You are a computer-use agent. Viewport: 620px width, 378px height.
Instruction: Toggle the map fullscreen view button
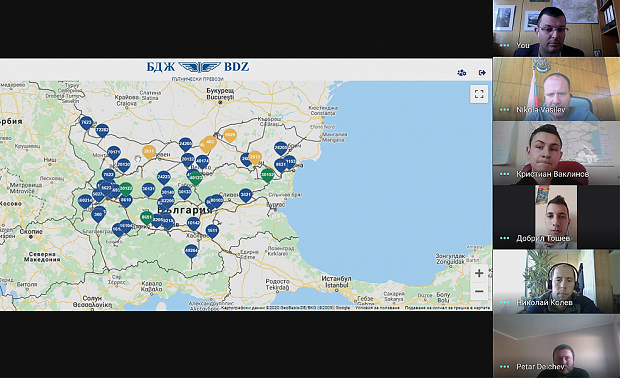tap(479, 94)
